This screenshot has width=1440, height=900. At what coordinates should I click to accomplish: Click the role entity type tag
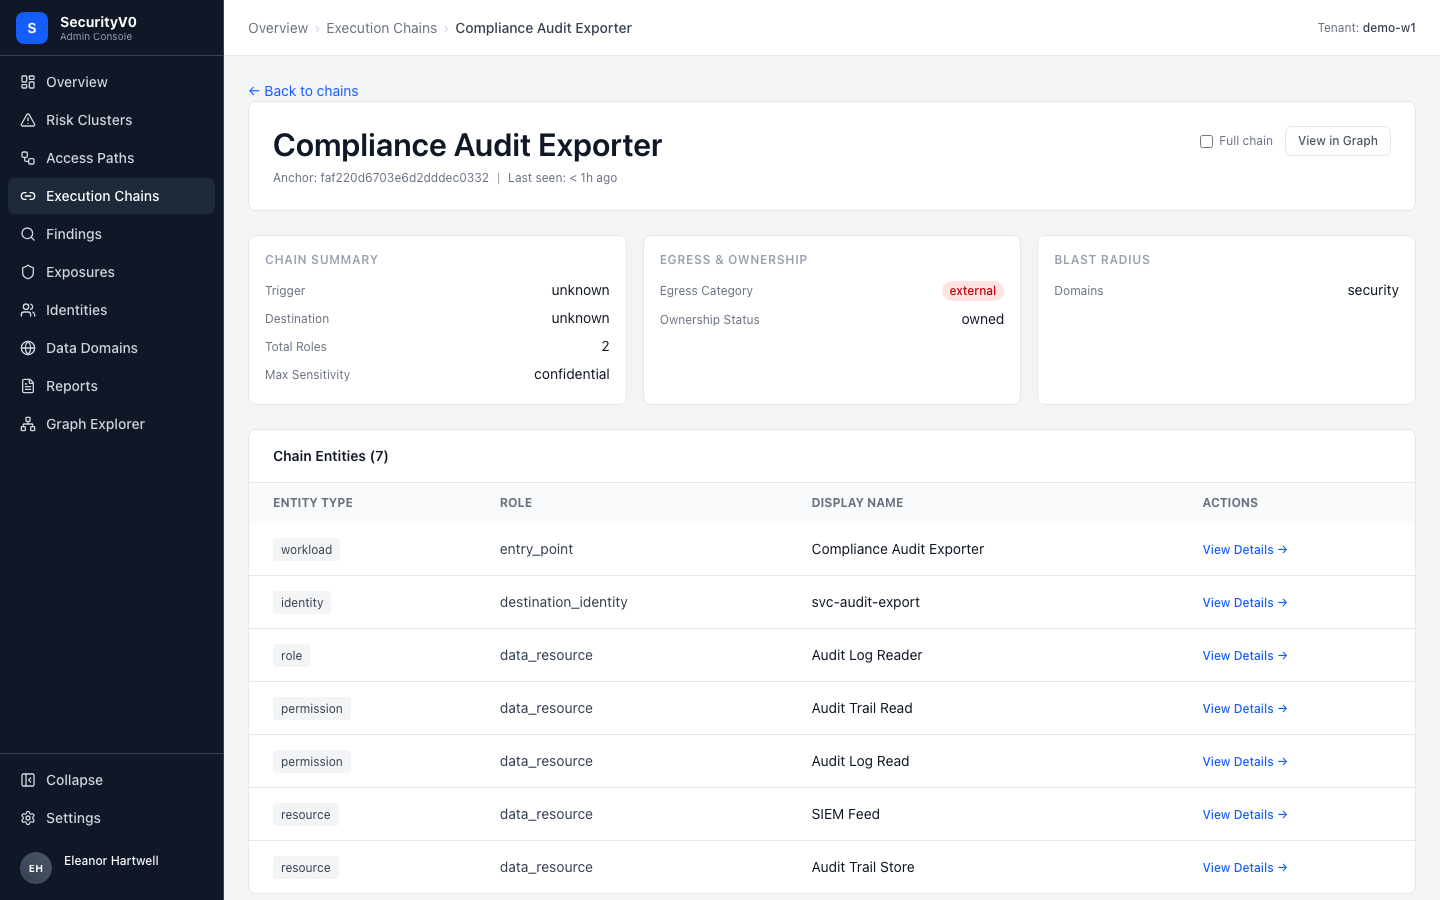(291, 656)
